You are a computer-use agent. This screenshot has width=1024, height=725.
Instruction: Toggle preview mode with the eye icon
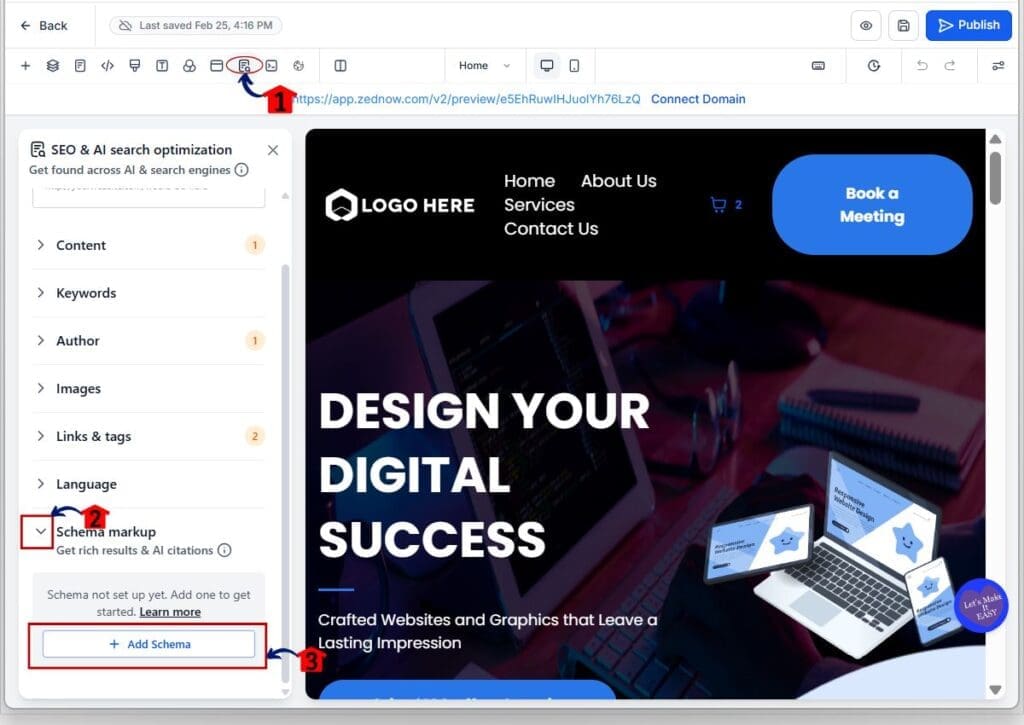click(x=866, y=26)
